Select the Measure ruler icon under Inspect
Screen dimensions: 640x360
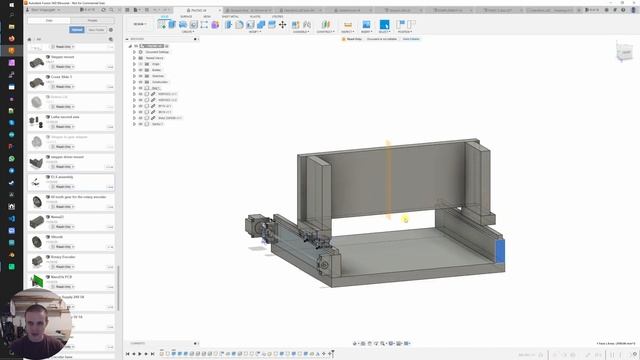[x=348, y=25]
